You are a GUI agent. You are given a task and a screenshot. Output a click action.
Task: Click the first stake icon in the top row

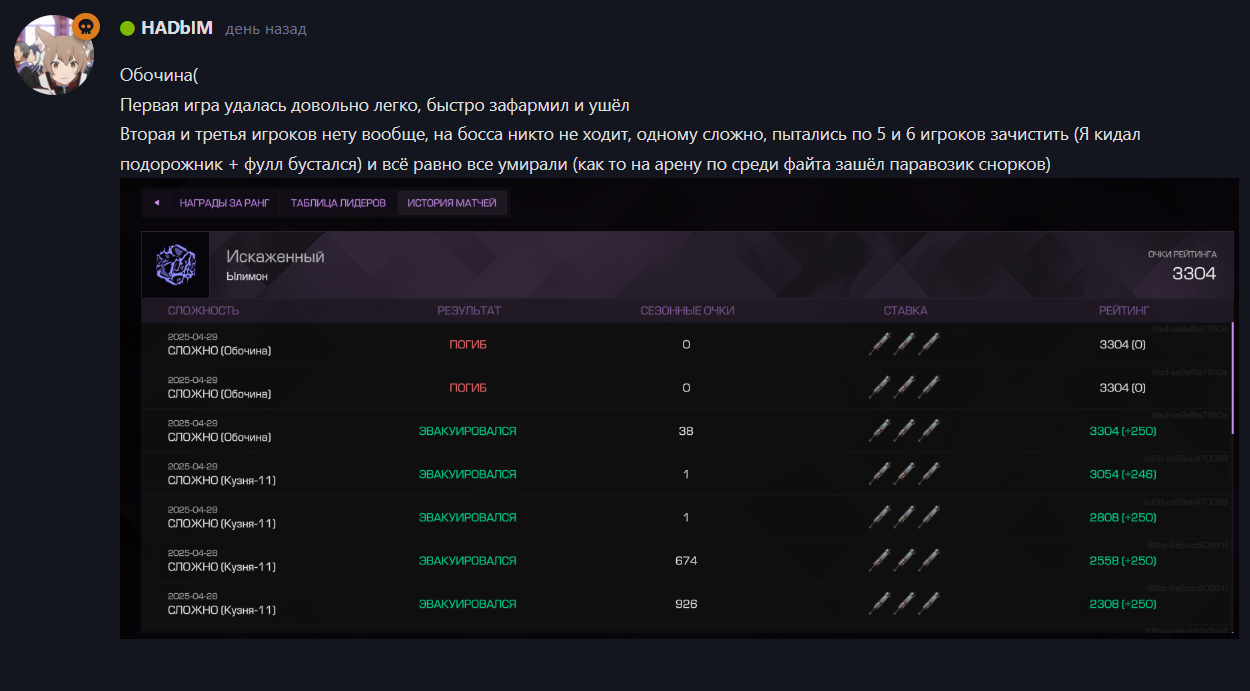pyautogui.click(x=880, y=344)
